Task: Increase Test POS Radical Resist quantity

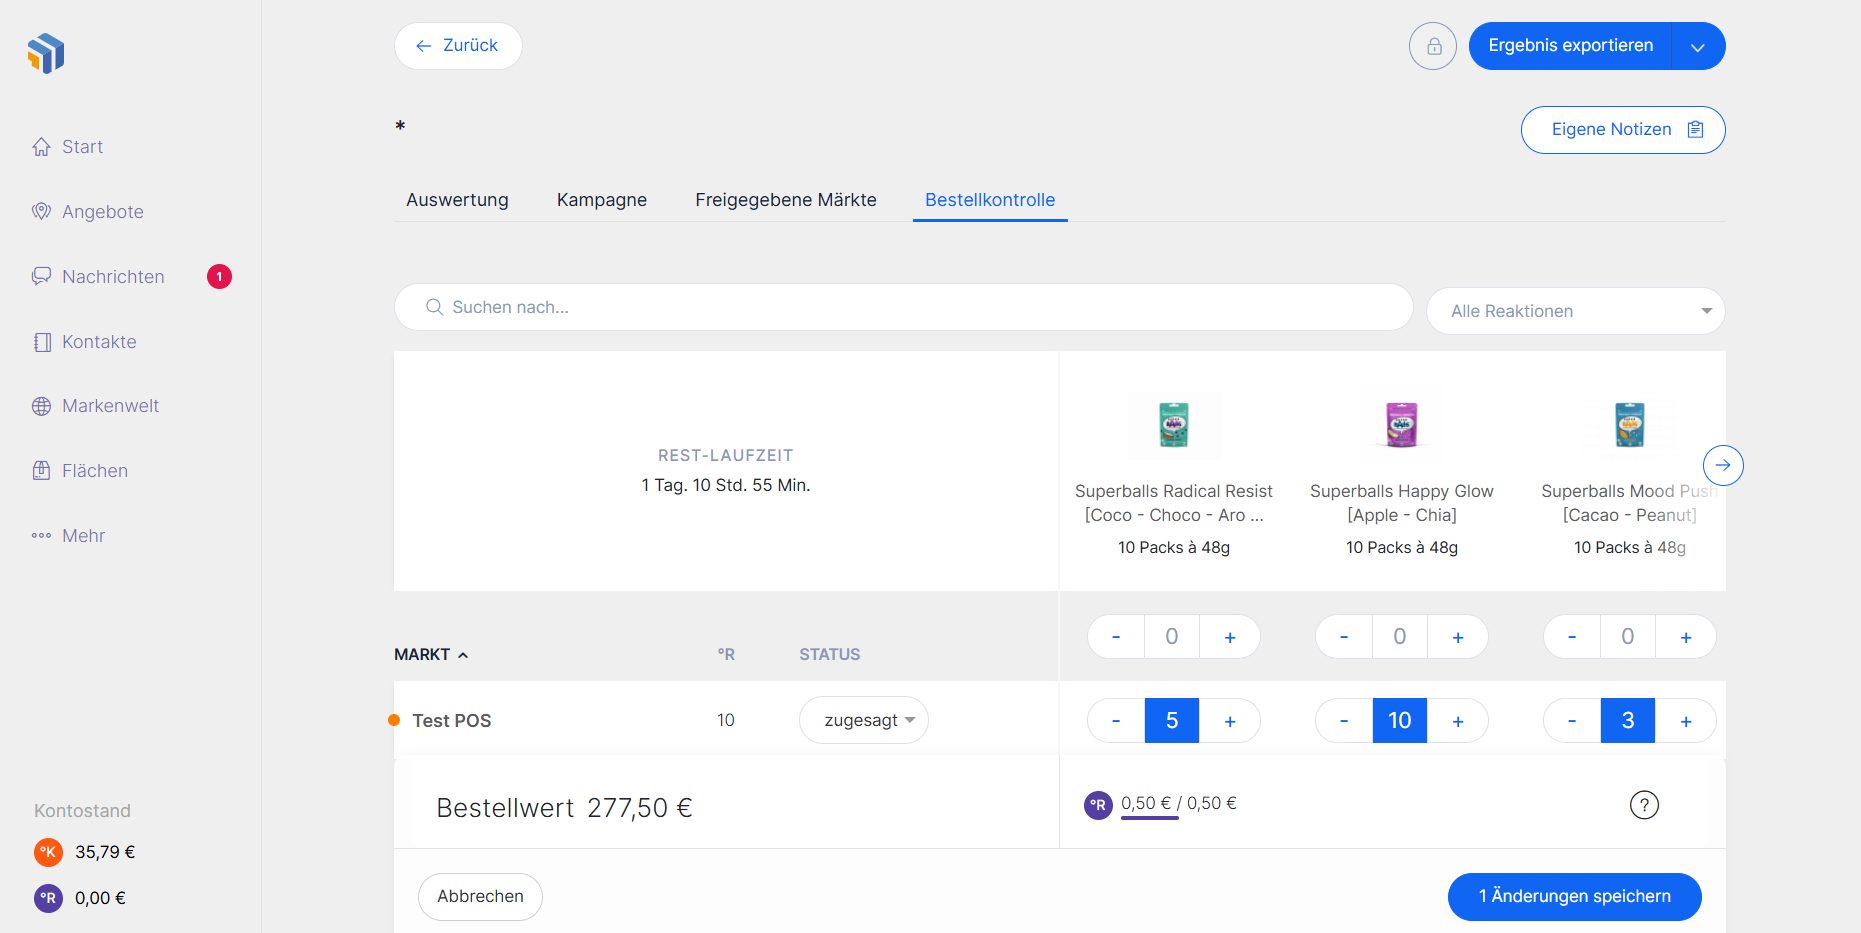Action: [x=1229, y=721]
